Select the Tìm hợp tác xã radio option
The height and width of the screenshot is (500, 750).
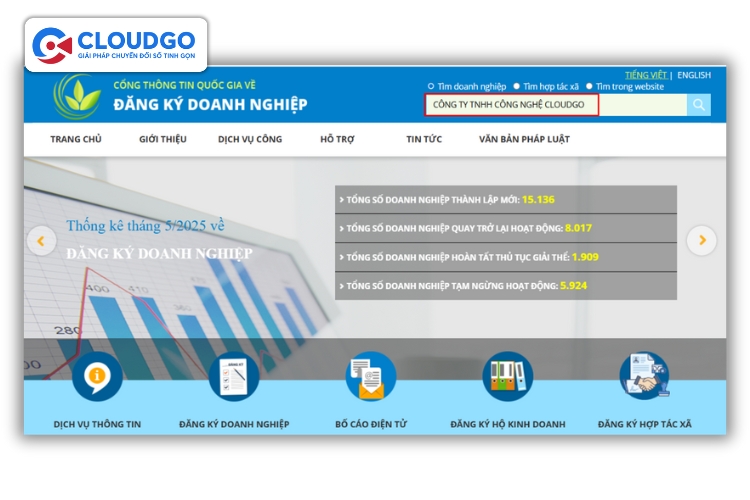tap(516, 87)
